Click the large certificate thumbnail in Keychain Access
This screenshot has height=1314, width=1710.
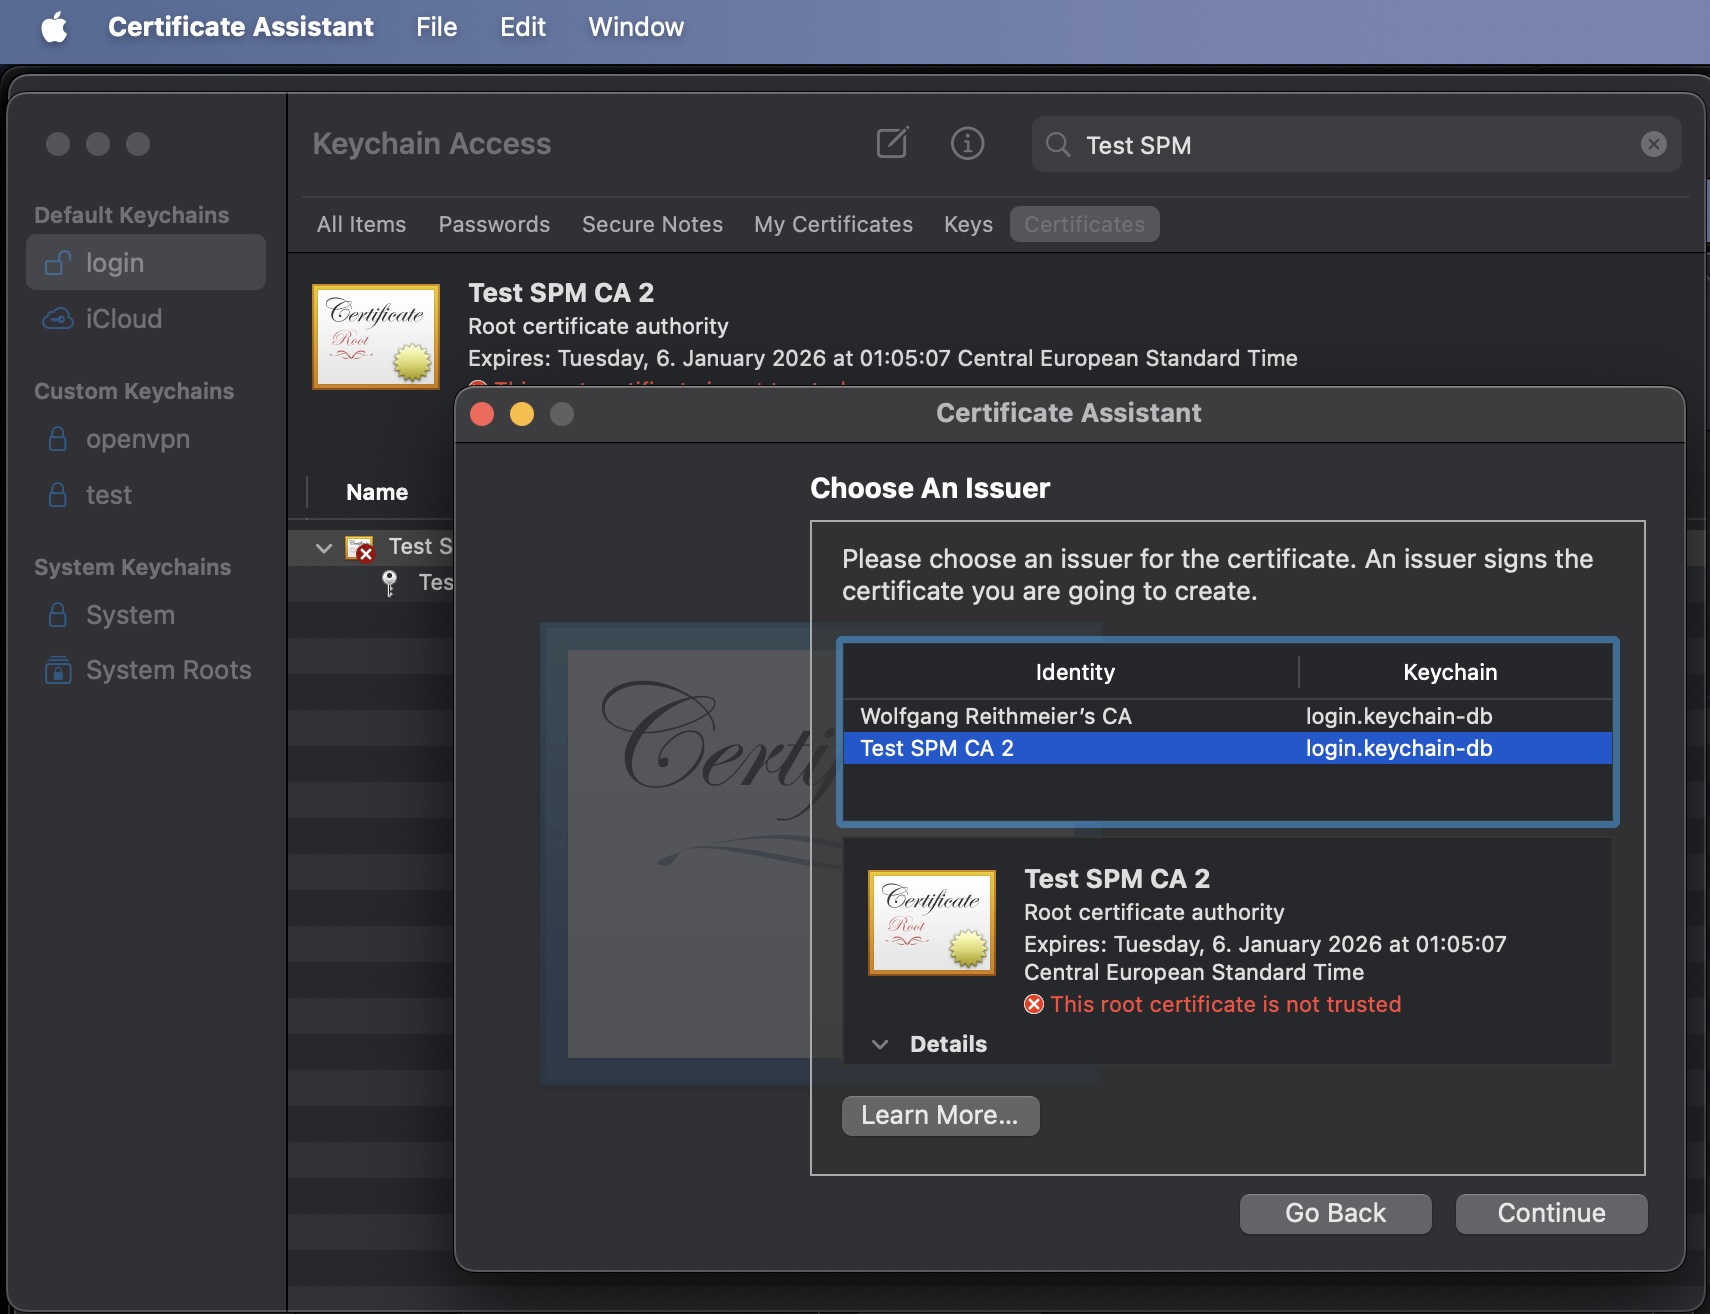point(376,336)
